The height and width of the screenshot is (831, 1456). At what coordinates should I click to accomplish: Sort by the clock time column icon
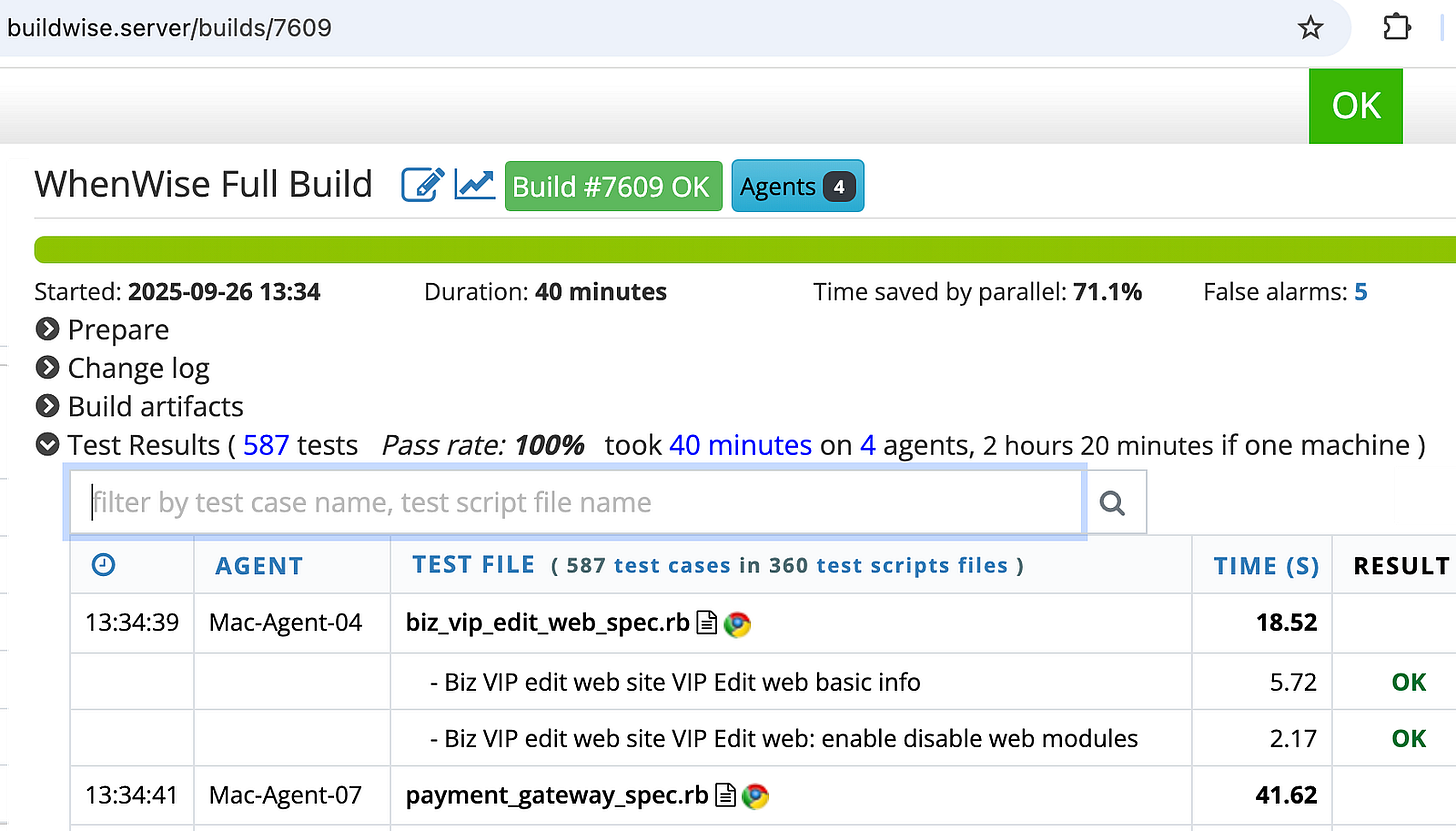pyautogui.click(x=103, y=565)
